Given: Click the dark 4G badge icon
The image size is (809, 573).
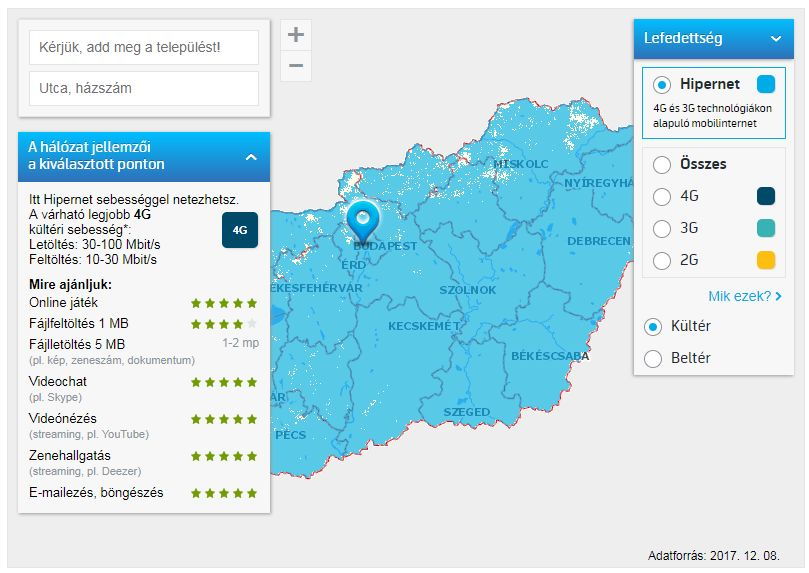Looking at the screenshot, I should click(x=240, y=230).
